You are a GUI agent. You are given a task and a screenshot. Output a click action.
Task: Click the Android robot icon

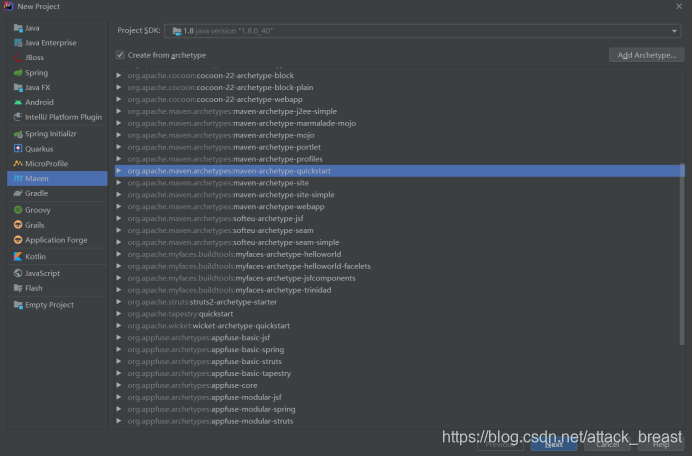click(x=18, y=102)
